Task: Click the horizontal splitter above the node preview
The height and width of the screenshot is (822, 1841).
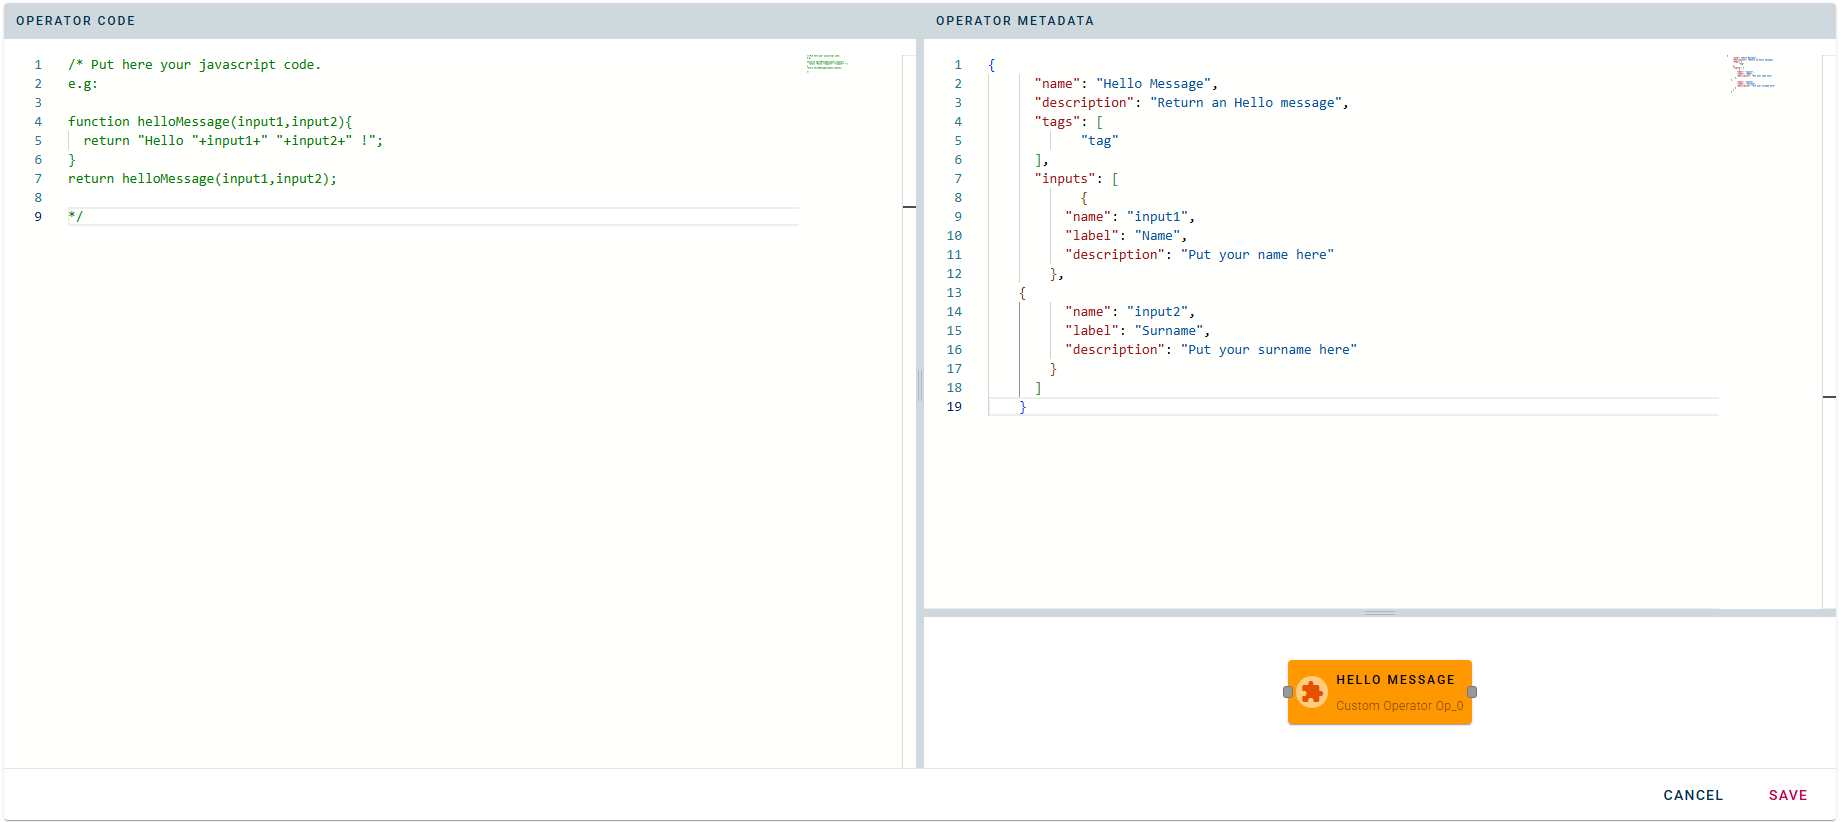Action: pos(1379,613)
